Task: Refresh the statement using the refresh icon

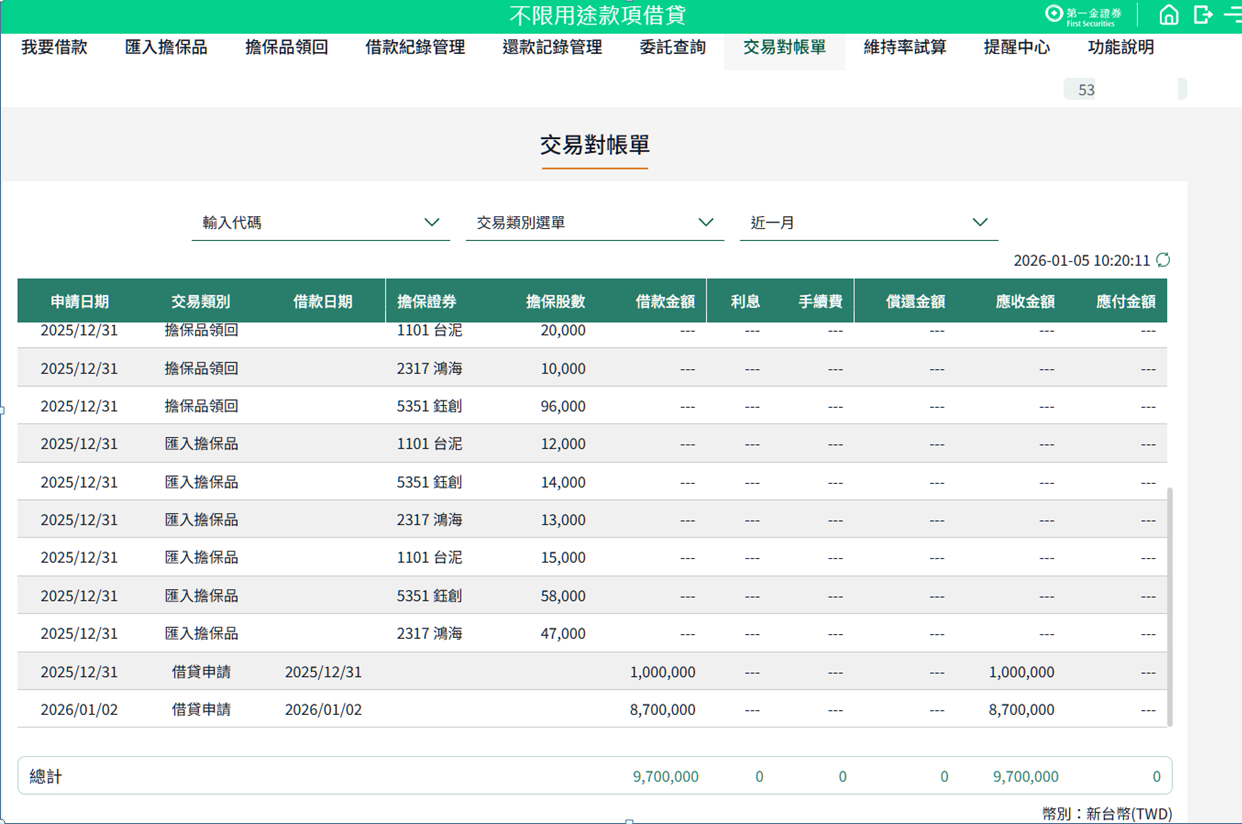Action: 1163,260
